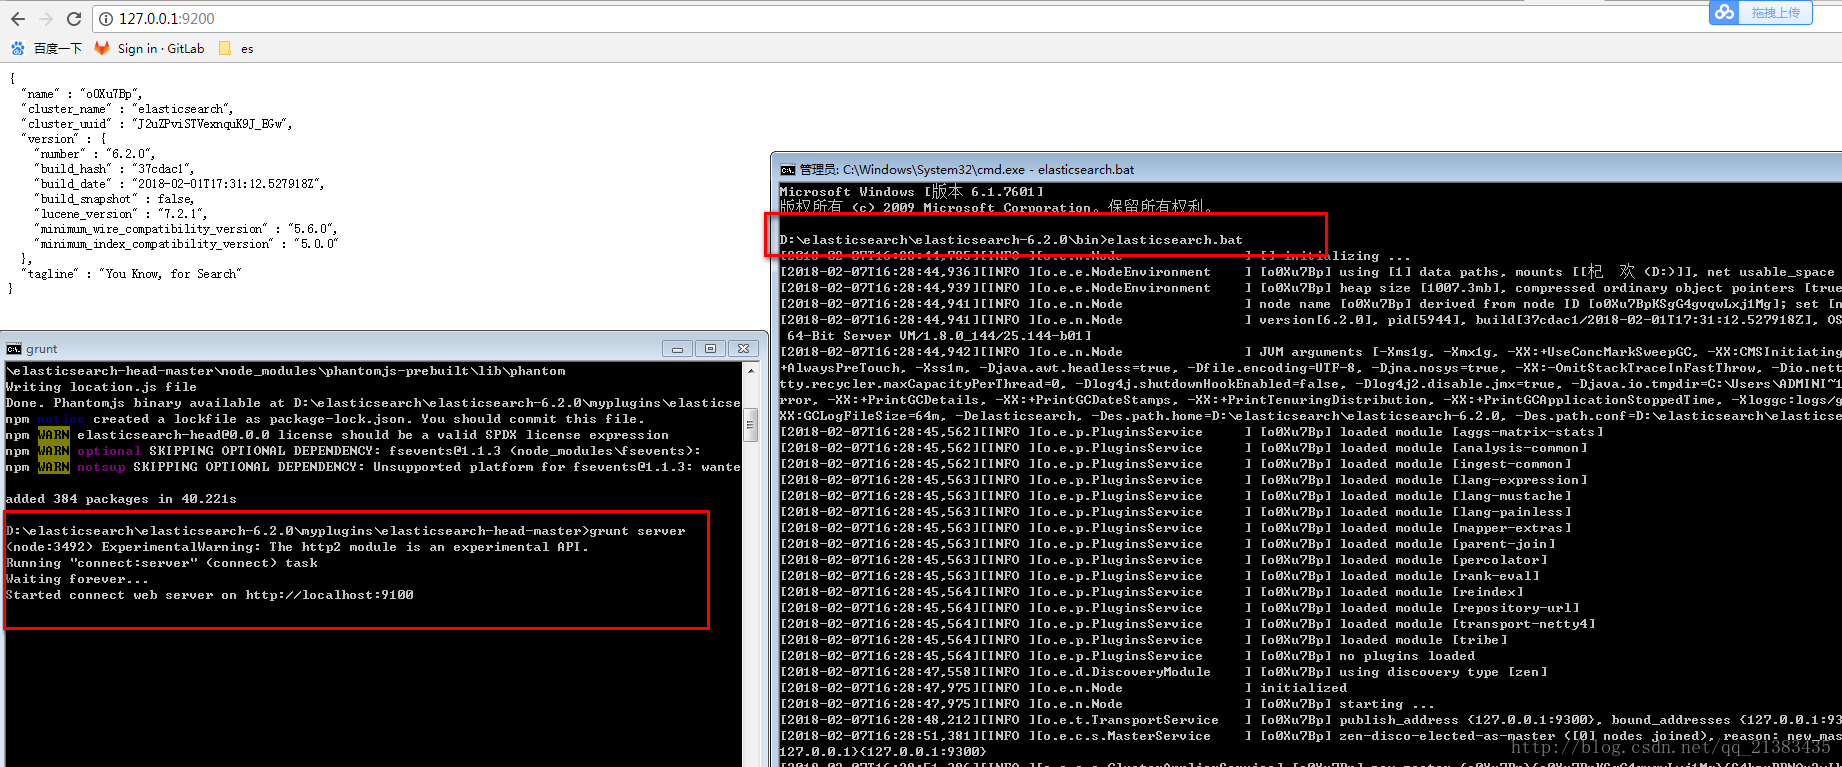
Task: Click the loaded module [tribe] line
Action: (x=1143, y=640)
